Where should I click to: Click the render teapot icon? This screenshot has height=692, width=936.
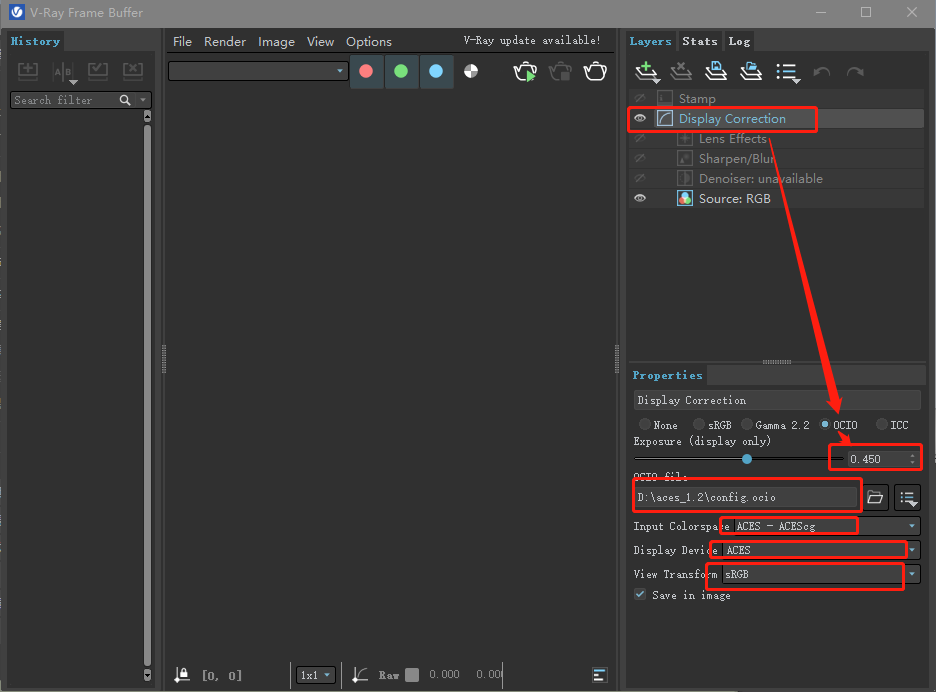coord(596,72)
